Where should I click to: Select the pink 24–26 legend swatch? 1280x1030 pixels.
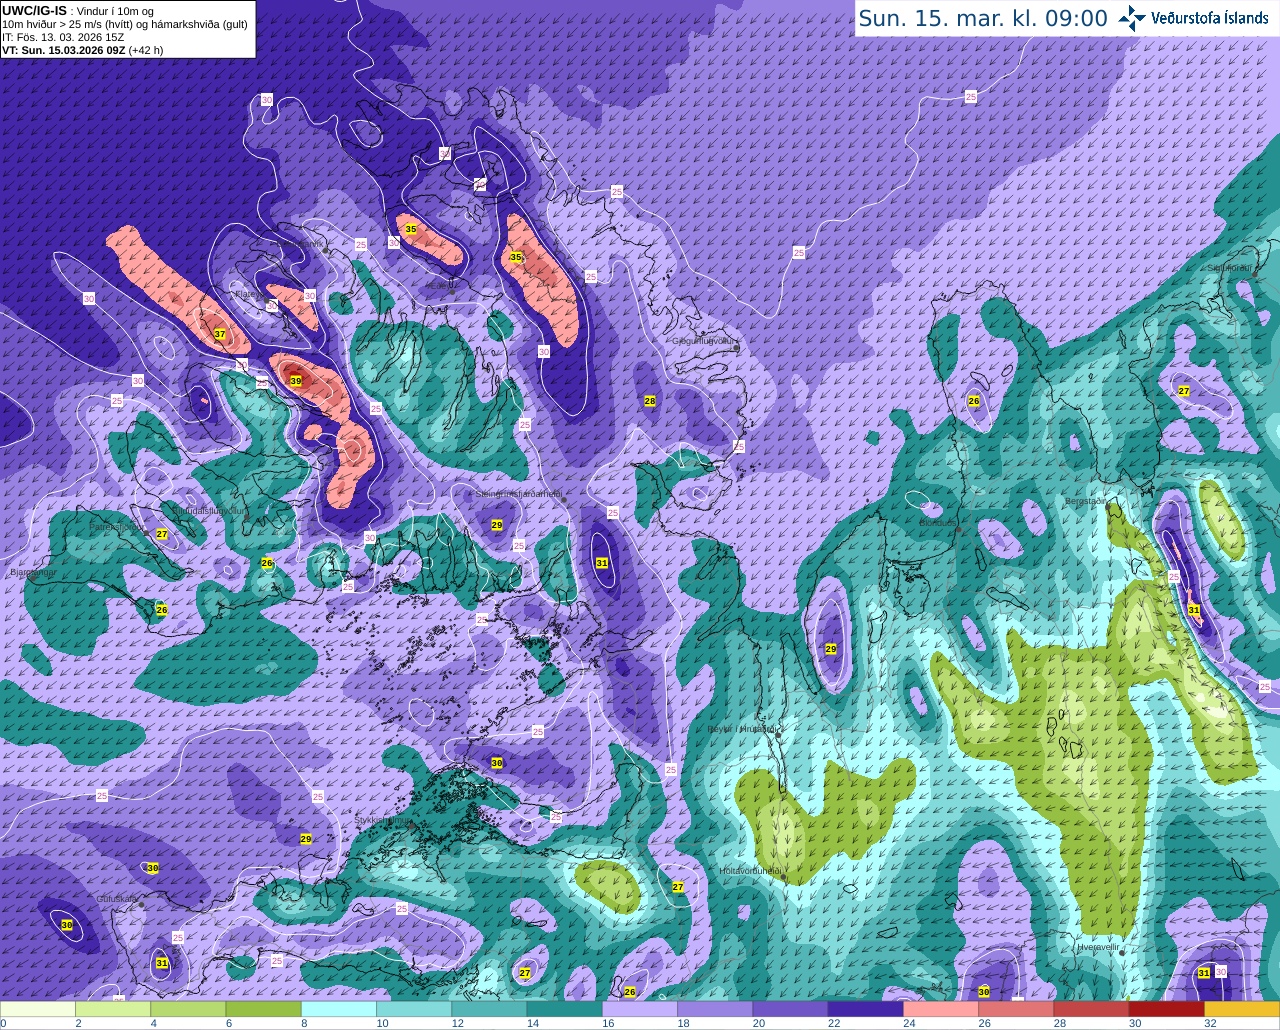941,1009
